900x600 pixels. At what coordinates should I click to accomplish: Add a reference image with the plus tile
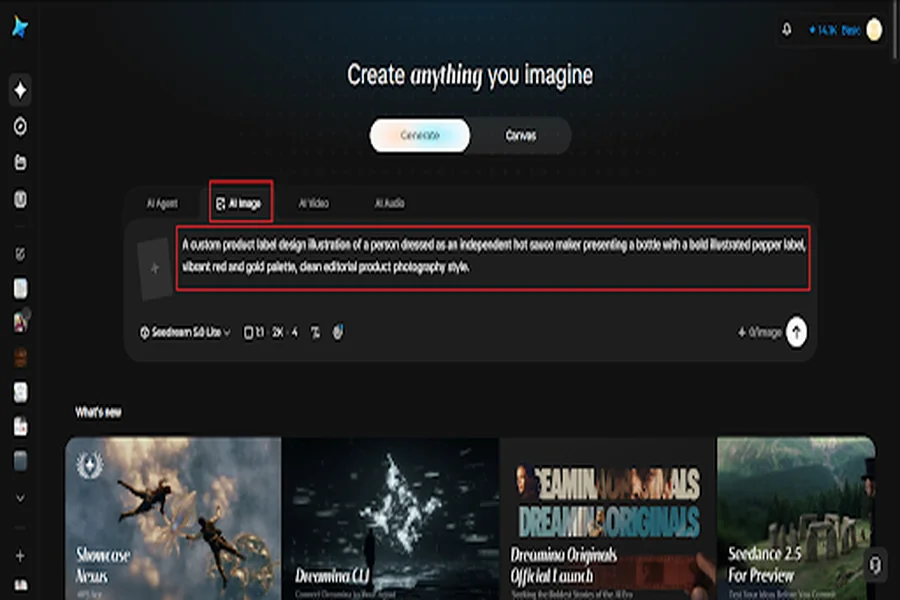coord(155,268)
